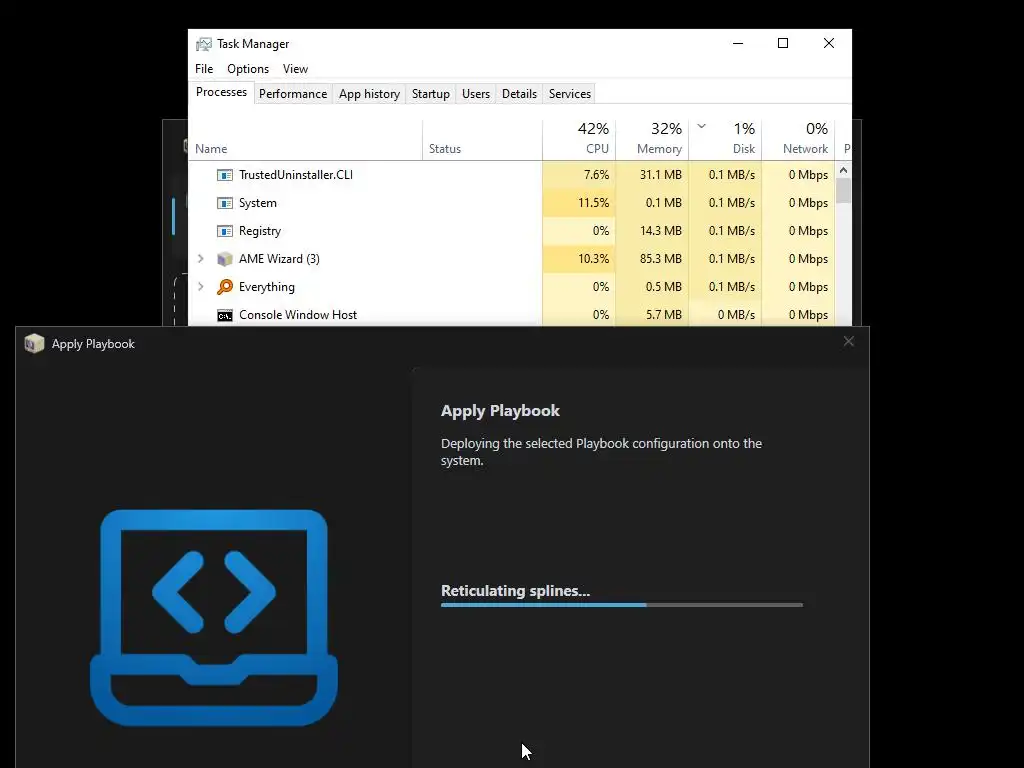Click the Console Window Host icon
This screenshot has width=1024, height=768.
(x=225, y=315)
